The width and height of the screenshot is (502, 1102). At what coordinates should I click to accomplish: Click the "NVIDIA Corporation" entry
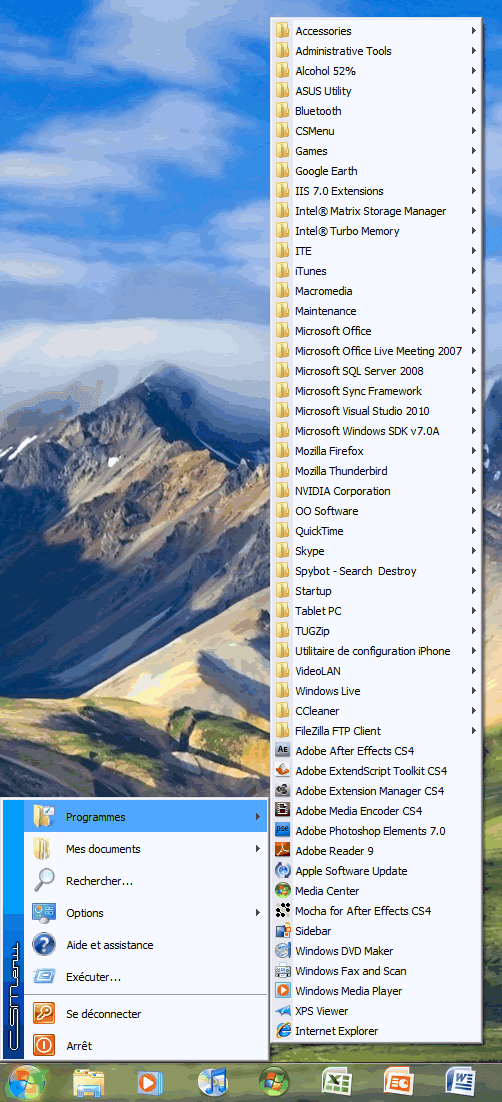click(377, 491)
